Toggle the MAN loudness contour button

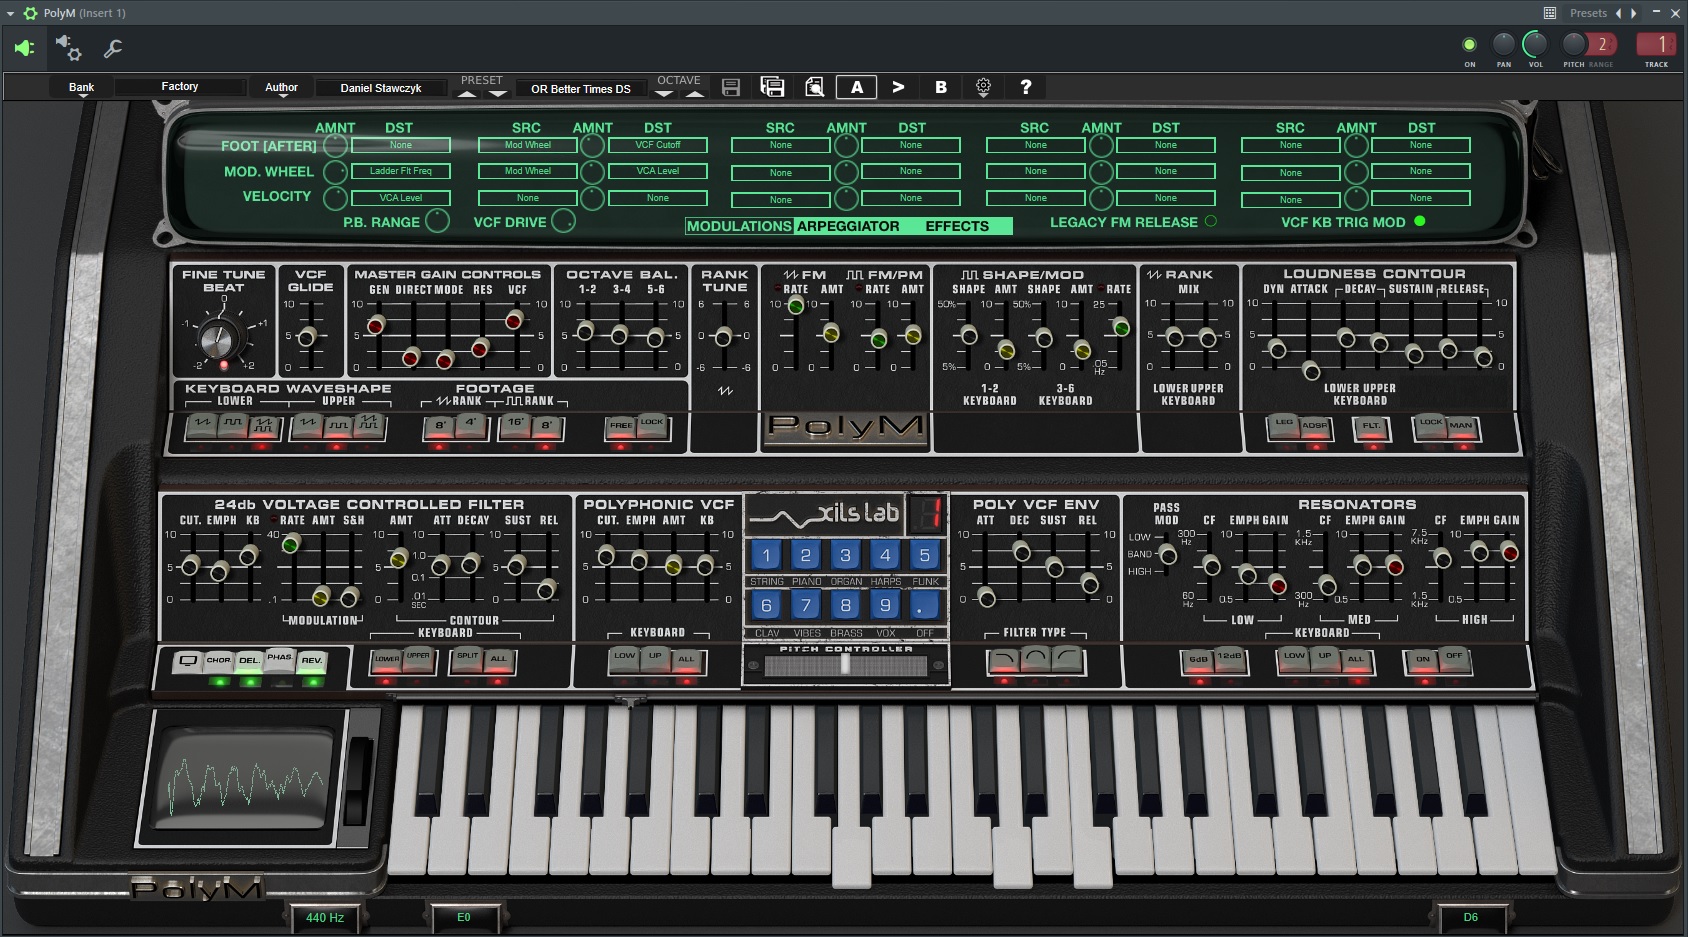coord(1461,428)
